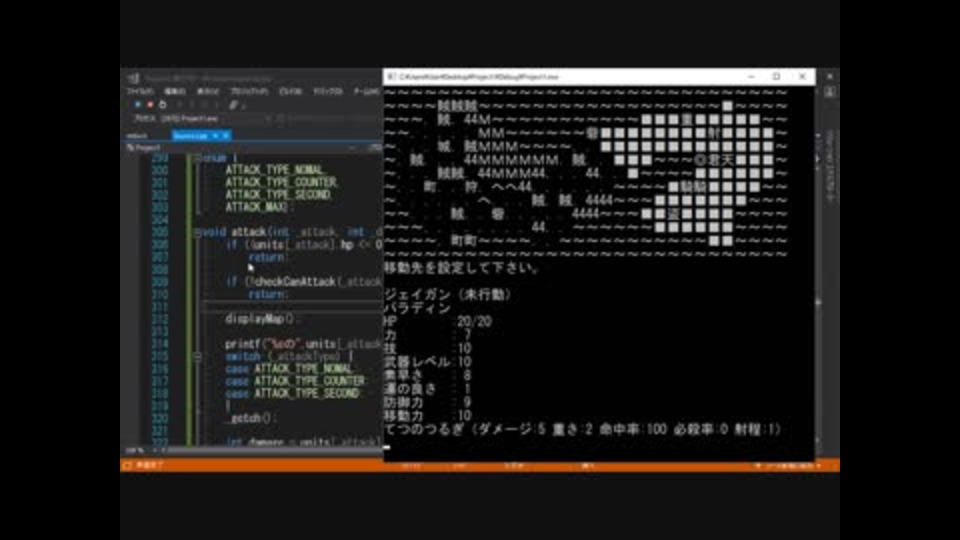The width and height of the screenshot is (960, 540).
Task: Open the デバッグ(D) menu
Action: 328,91
